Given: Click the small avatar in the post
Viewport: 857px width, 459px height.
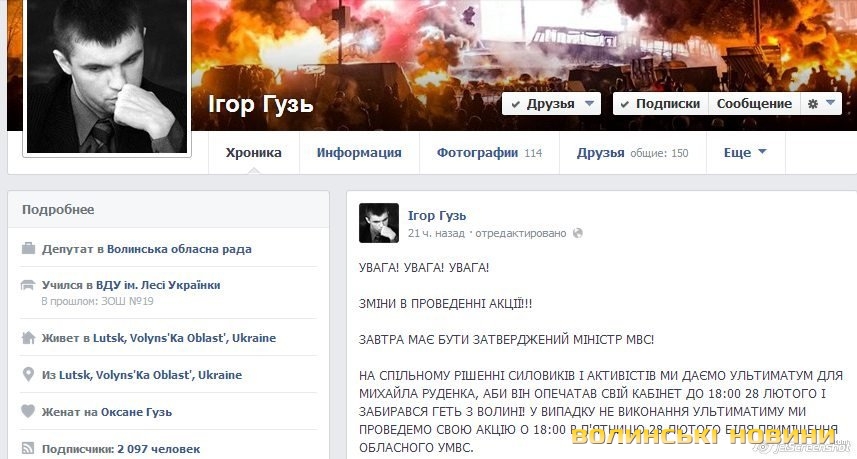Looking at the screenshot, I should pyautogui.click(x=379, y=223).
